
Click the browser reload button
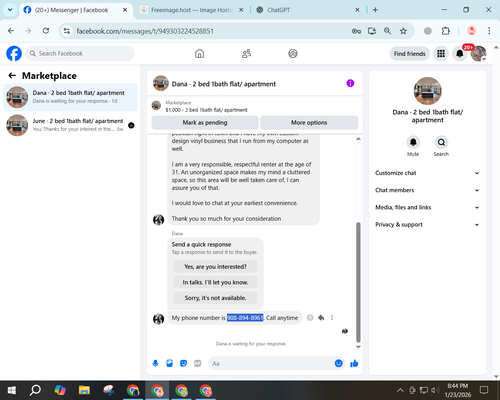pos(46,31)
